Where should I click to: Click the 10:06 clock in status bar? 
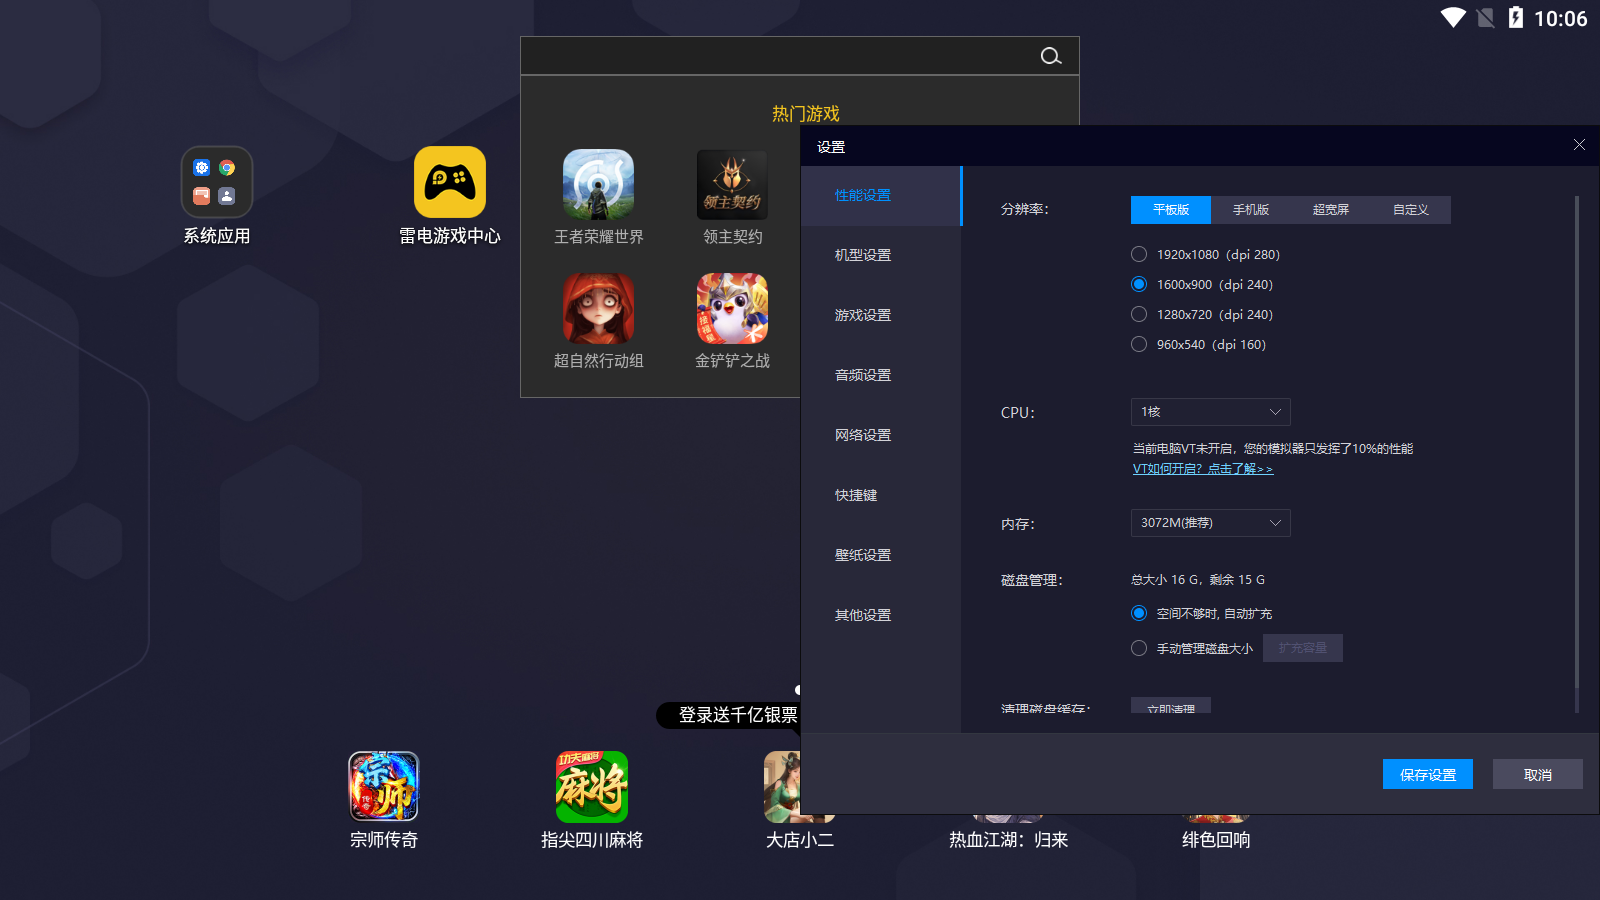click(1560, 19)
